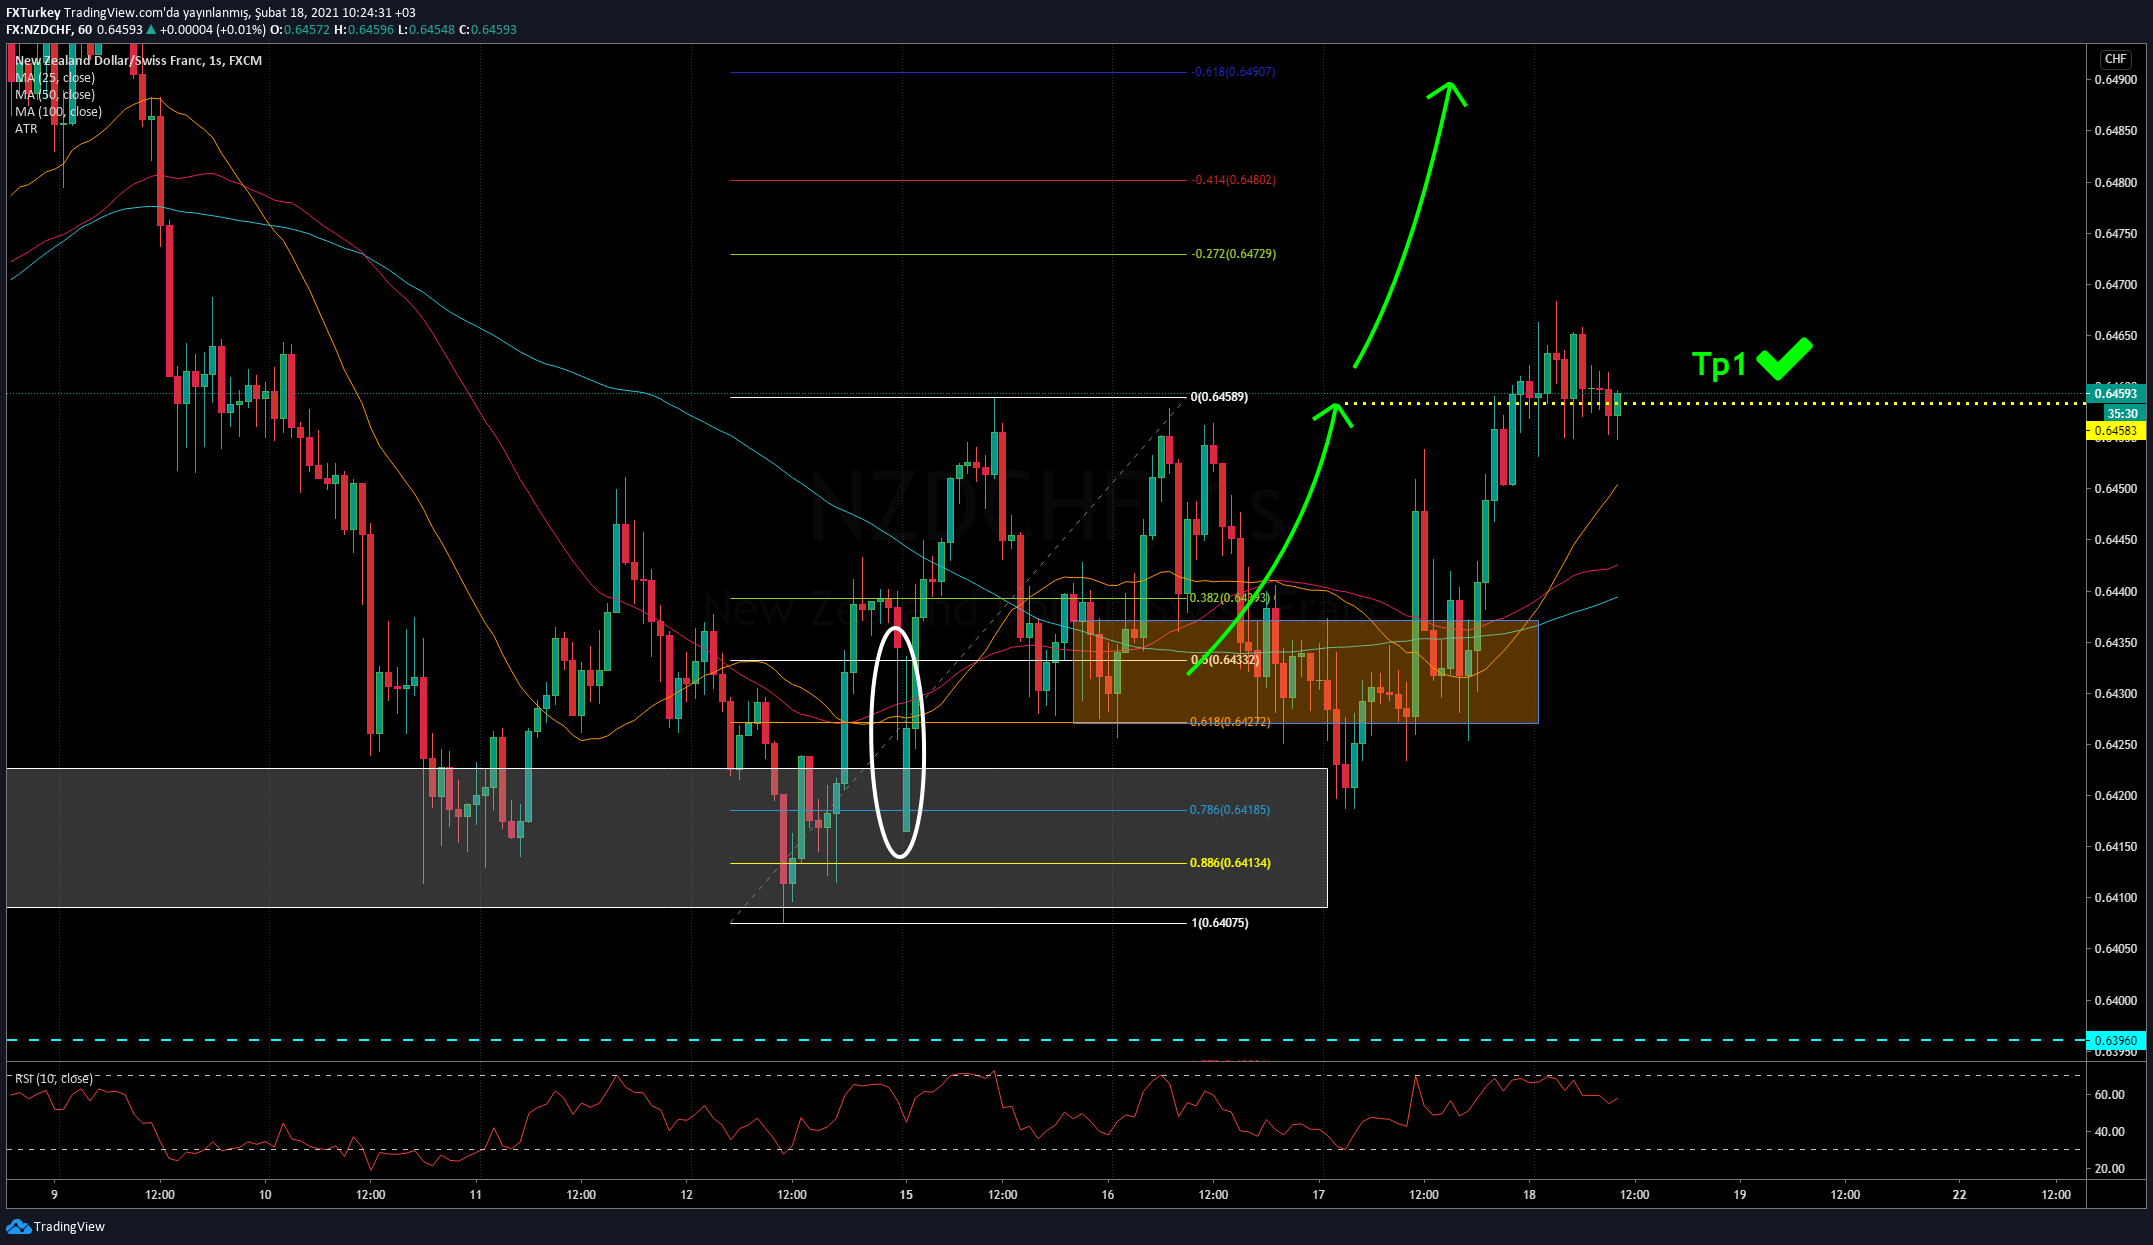Screen dimensions: 2153x1245
Task: Click the TradingView text beside bottom logo
Action: pyautogui.click(x=69, y=1226)
